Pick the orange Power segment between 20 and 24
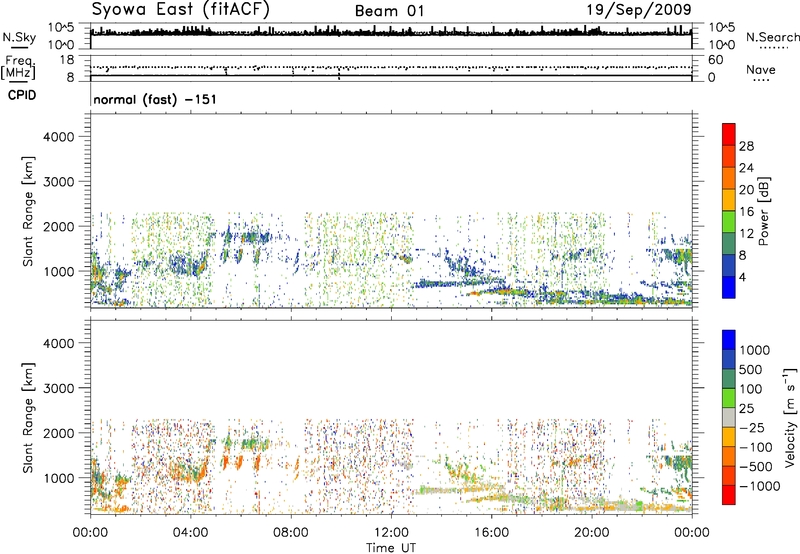This screenshot has height=554, width=800. tap(729, 178)
